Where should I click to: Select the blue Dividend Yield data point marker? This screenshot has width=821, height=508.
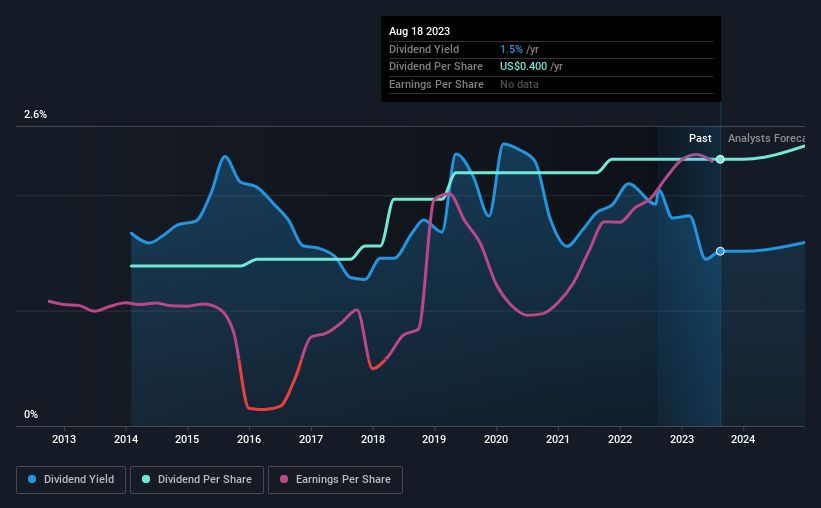720,251
